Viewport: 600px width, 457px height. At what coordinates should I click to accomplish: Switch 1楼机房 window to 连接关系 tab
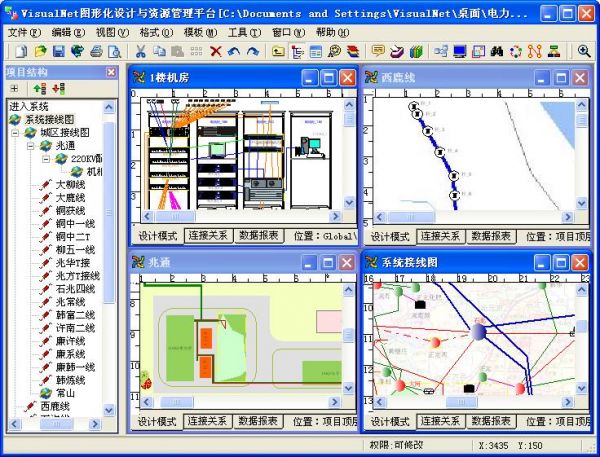pyautogui.click(x=209, y=236)
